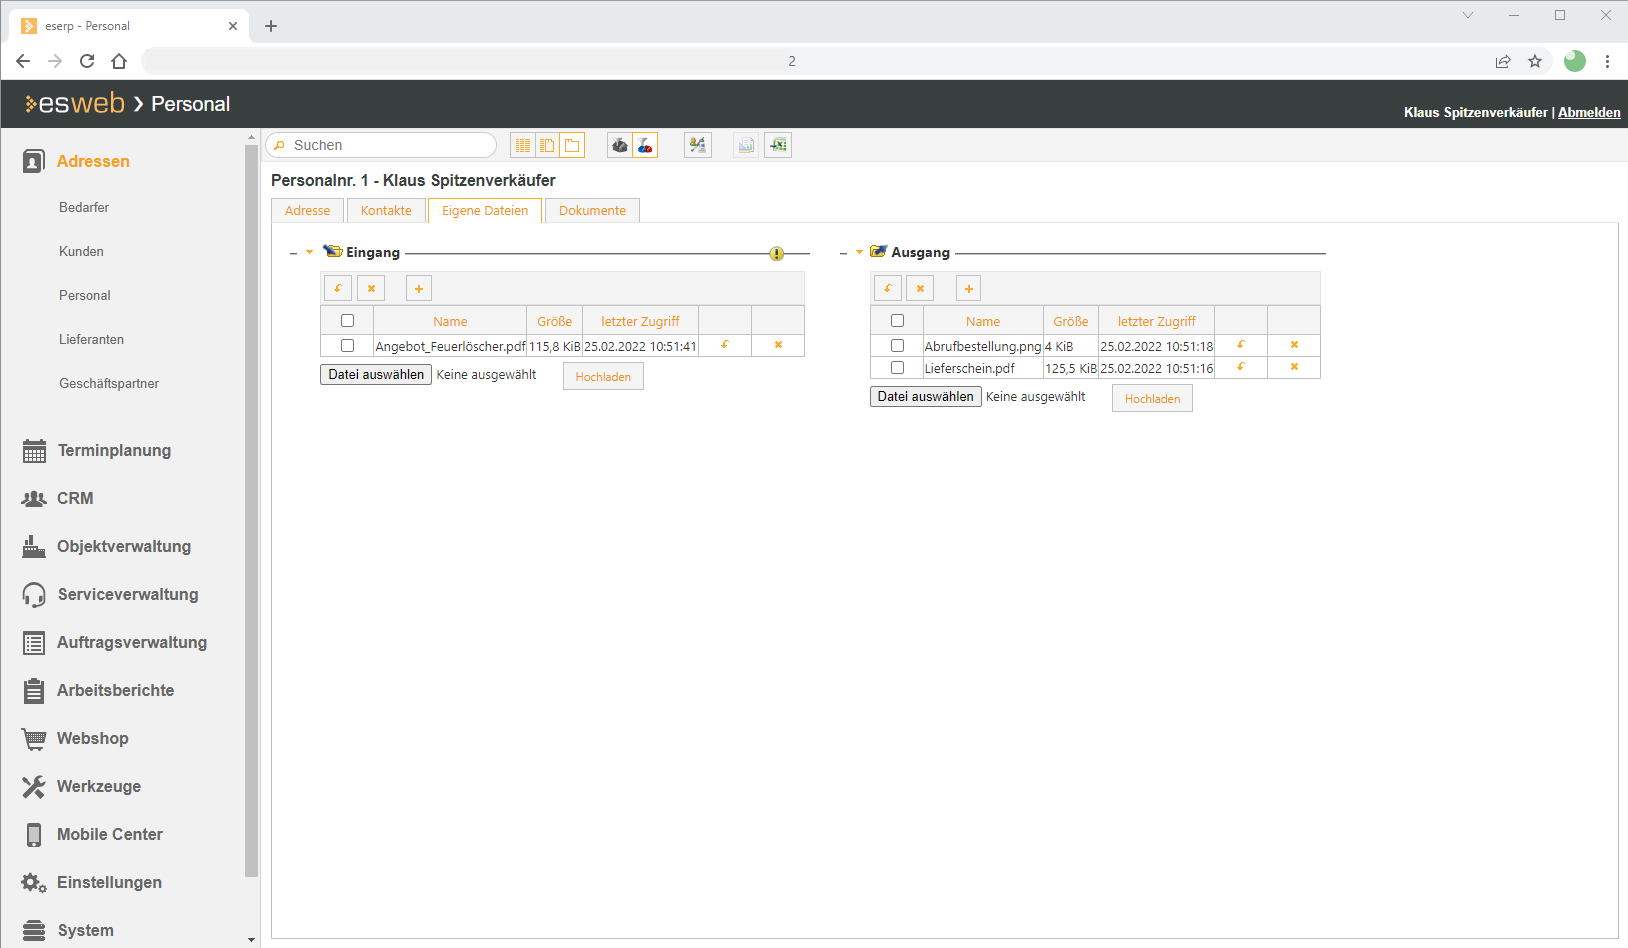This screenshot has height=948, width=1628.
Task: Click the move arrow for Lieferschein.pdf
Action: (1241, 367)
